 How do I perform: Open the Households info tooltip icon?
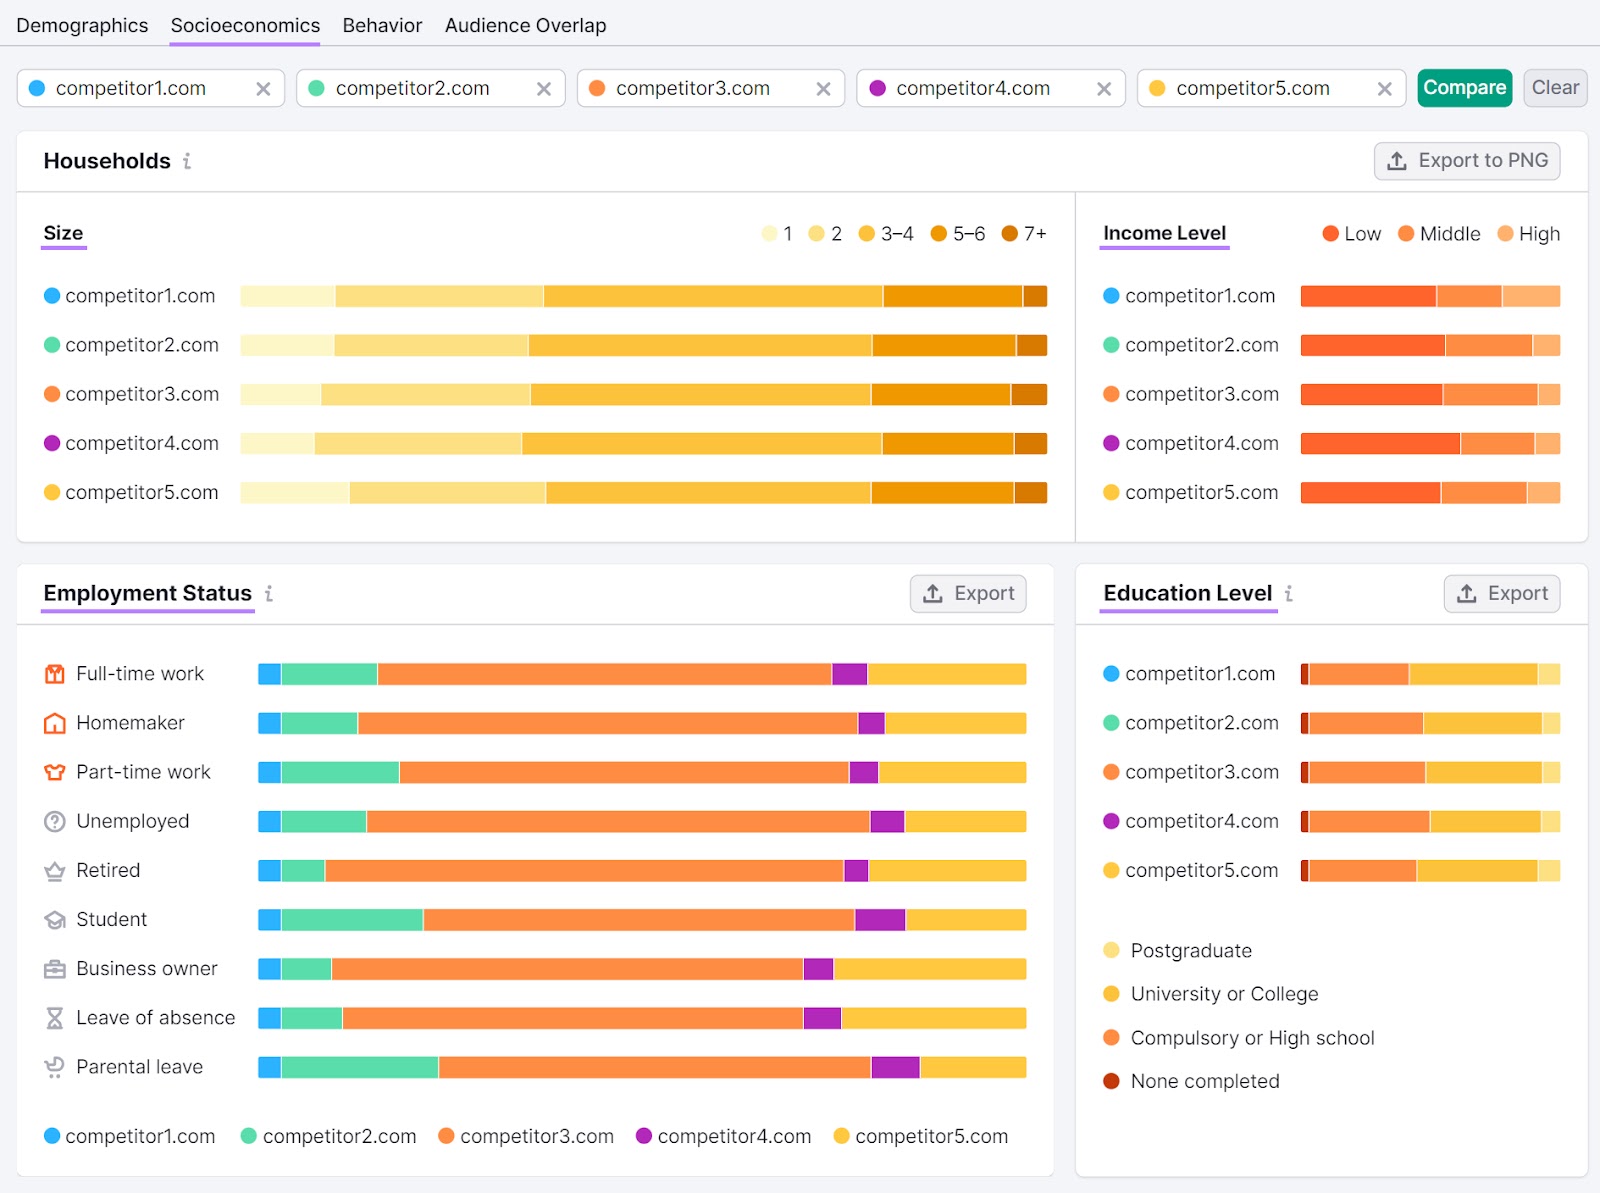pos(188,161)
